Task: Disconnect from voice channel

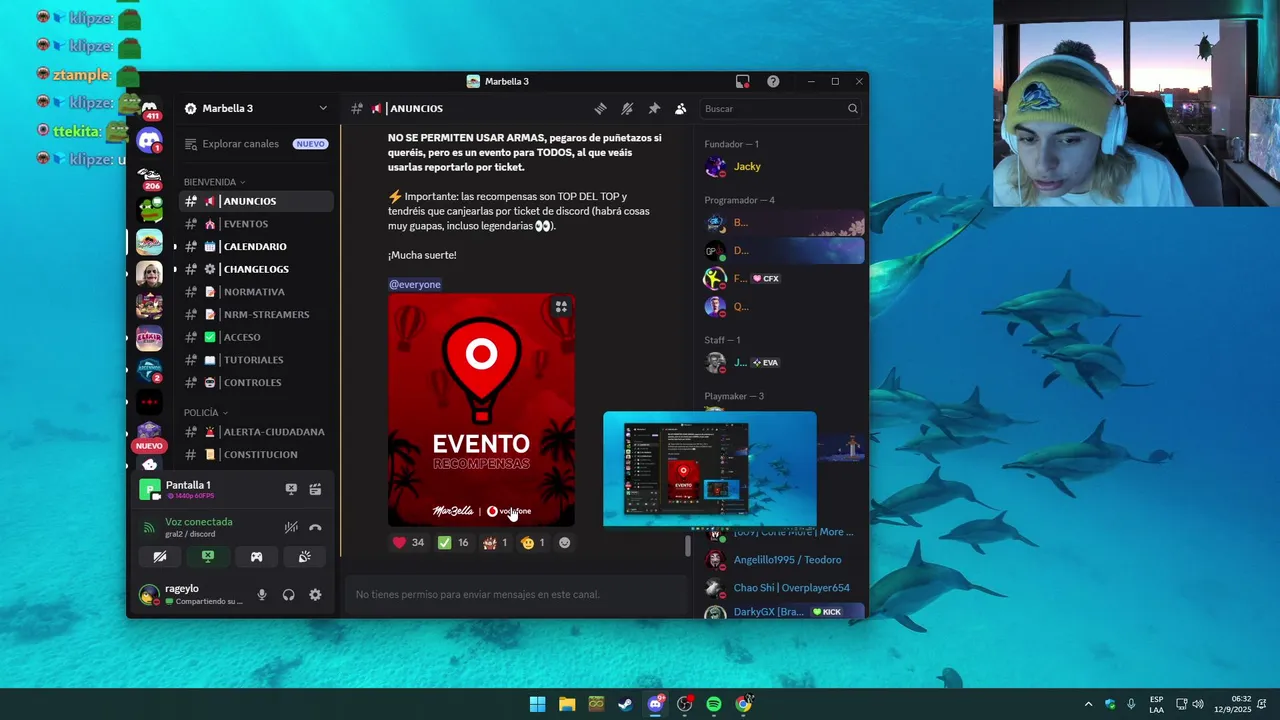Action: click(x=315, y=527)
